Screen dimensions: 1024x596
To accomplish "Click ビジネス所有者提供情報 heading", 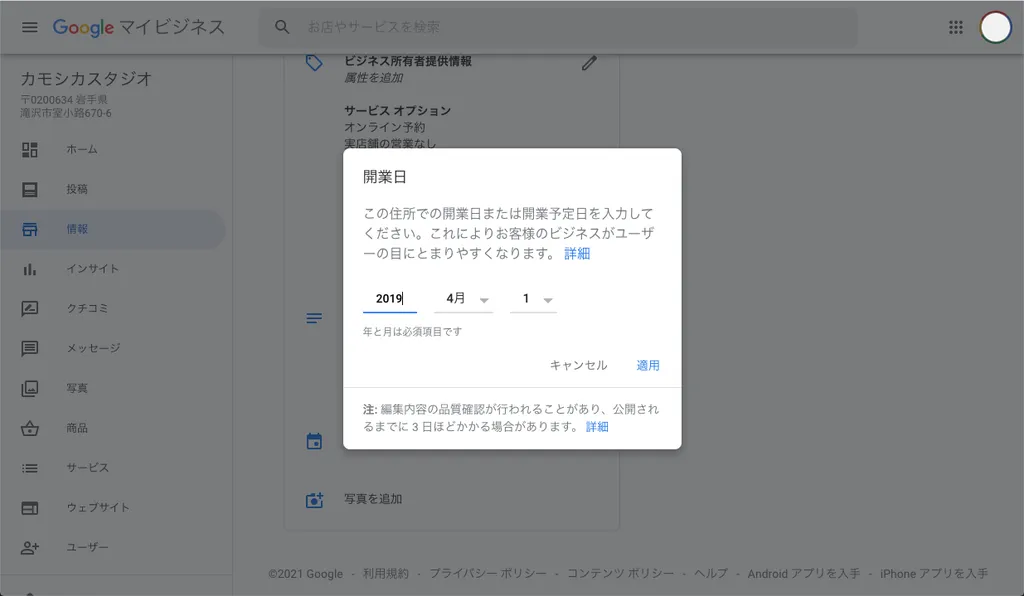I will (408, 61).
